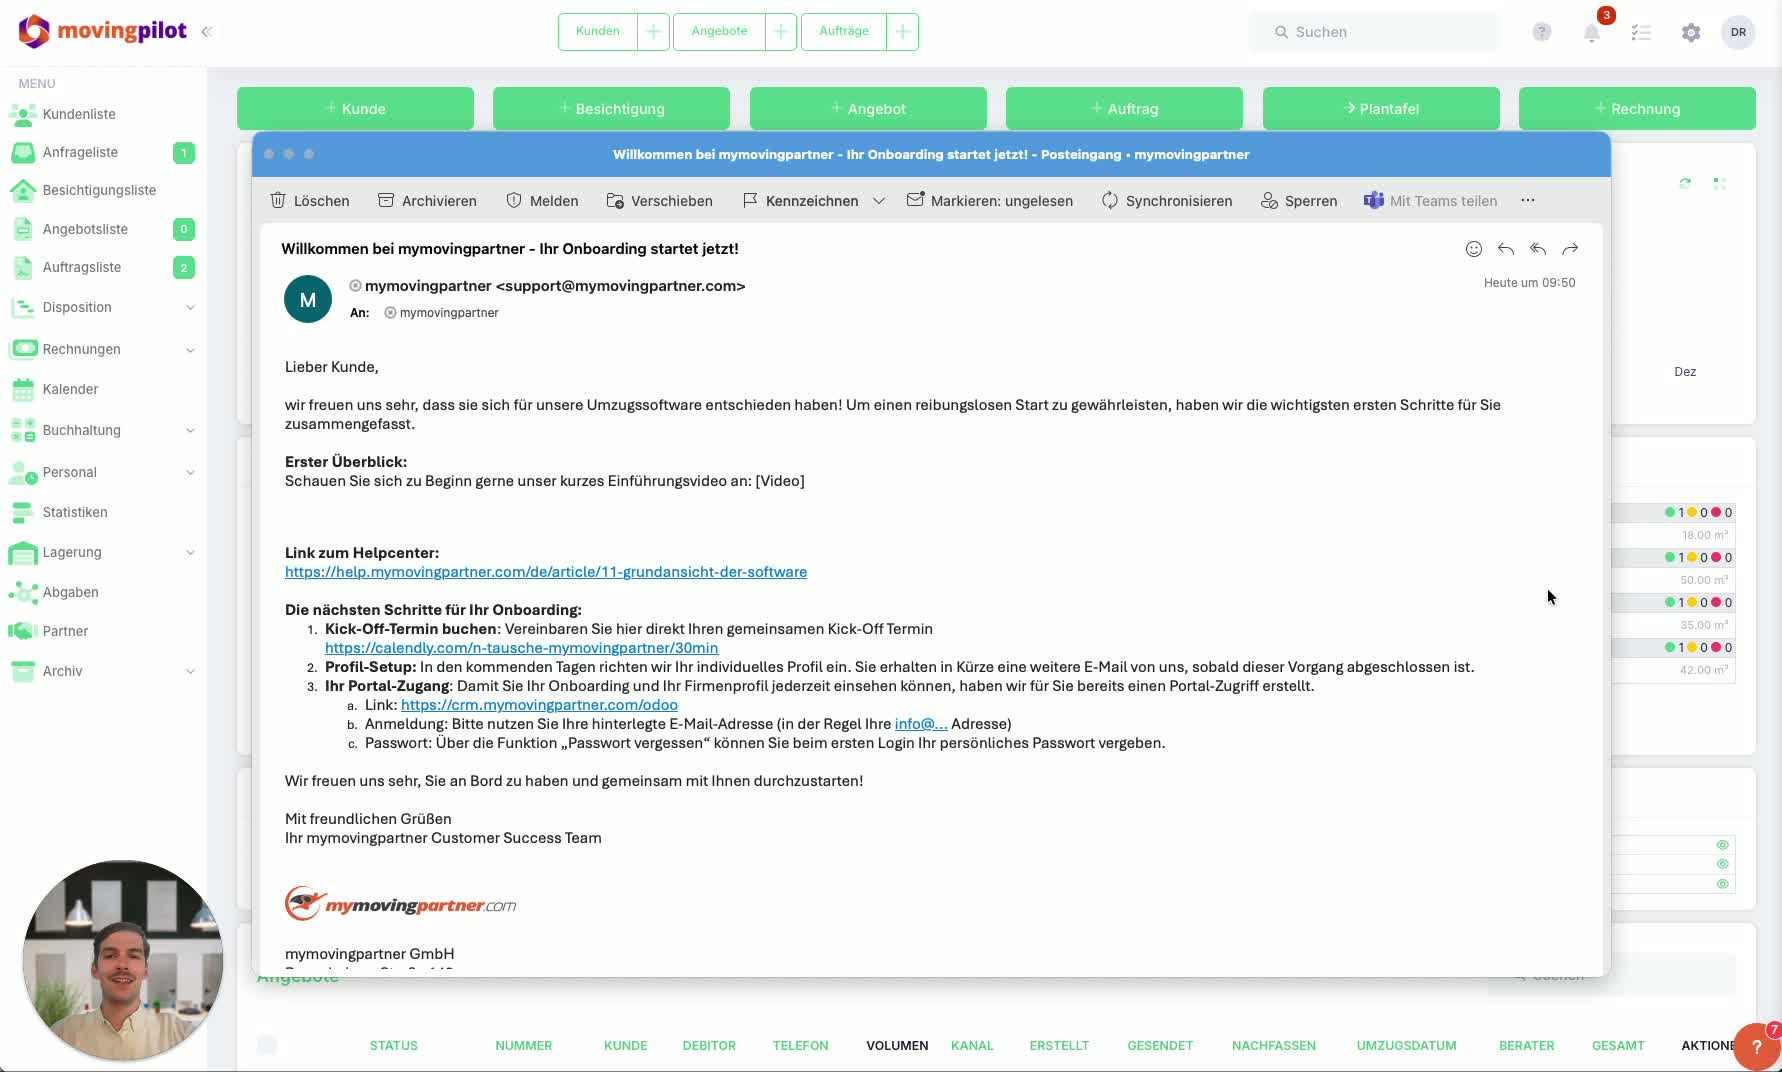Reply all to the email
The image size is (1782, 1072).
(1538, 249)
